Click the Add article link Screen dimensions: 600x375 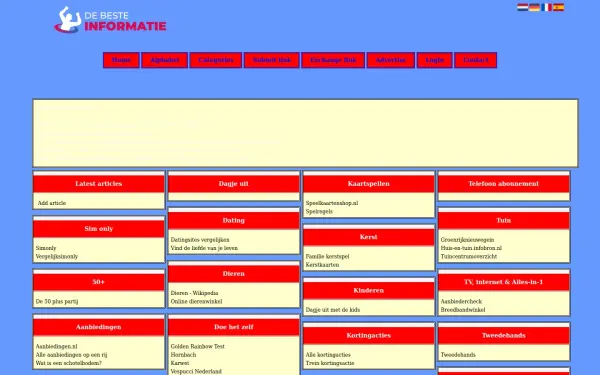(52, 203)
